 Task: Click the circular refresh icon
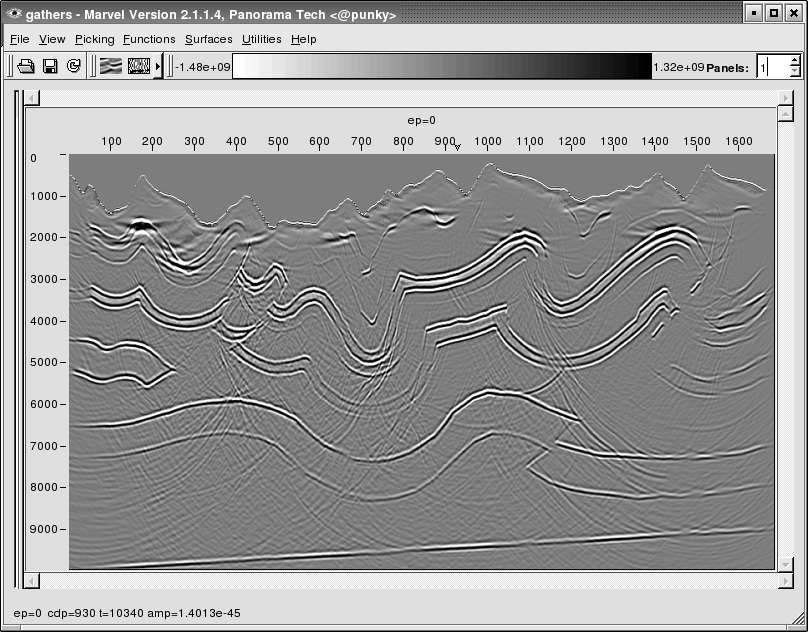(74, 66)
